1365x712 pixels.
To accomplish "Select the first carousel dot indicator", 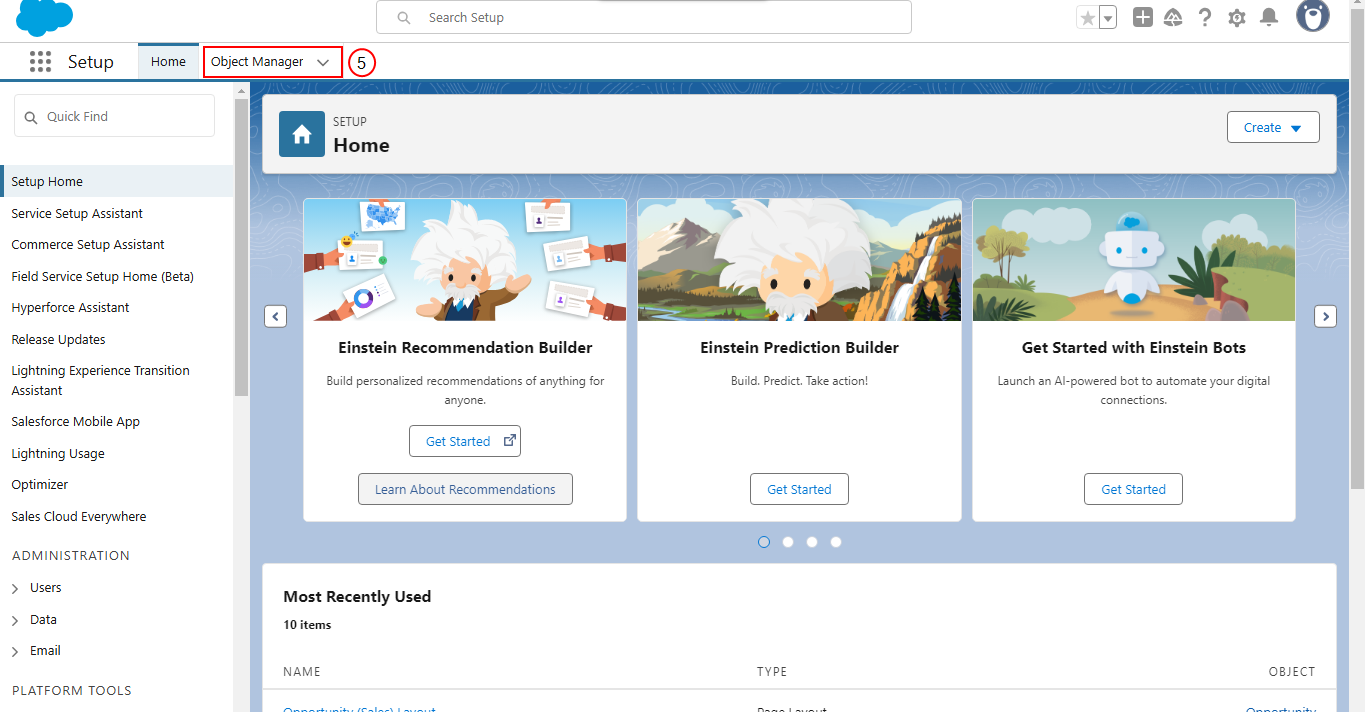I will point(764,542).
